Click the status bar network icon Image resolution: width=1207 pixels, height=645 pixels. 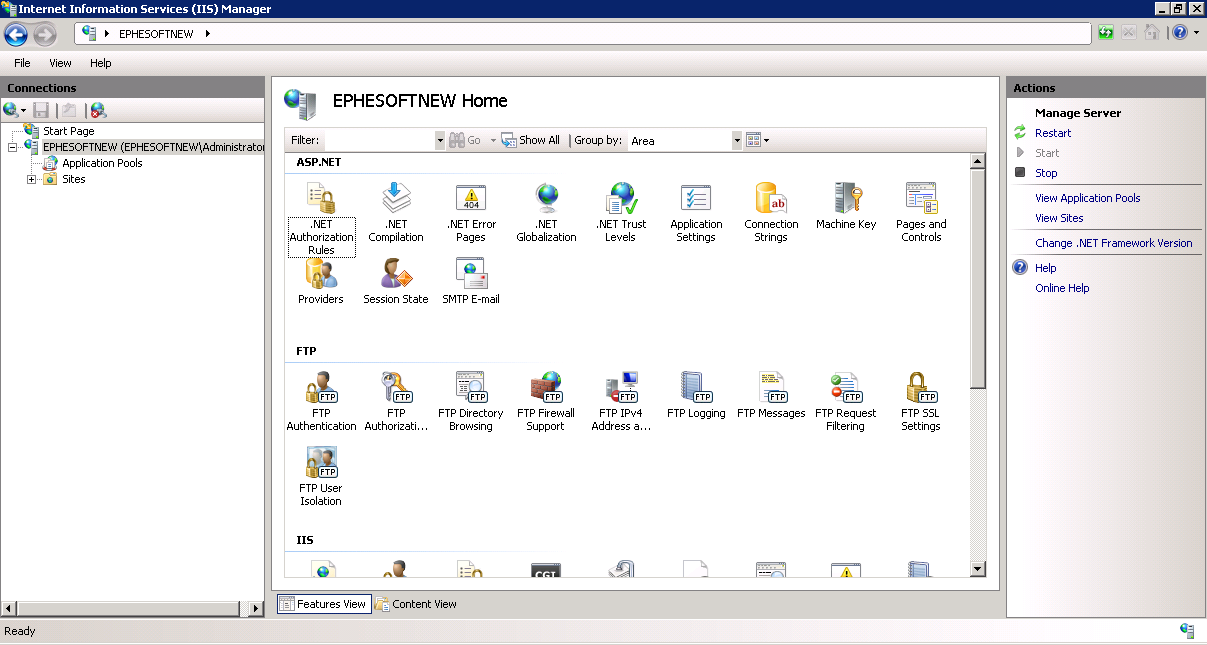(x=1187, y=631)
